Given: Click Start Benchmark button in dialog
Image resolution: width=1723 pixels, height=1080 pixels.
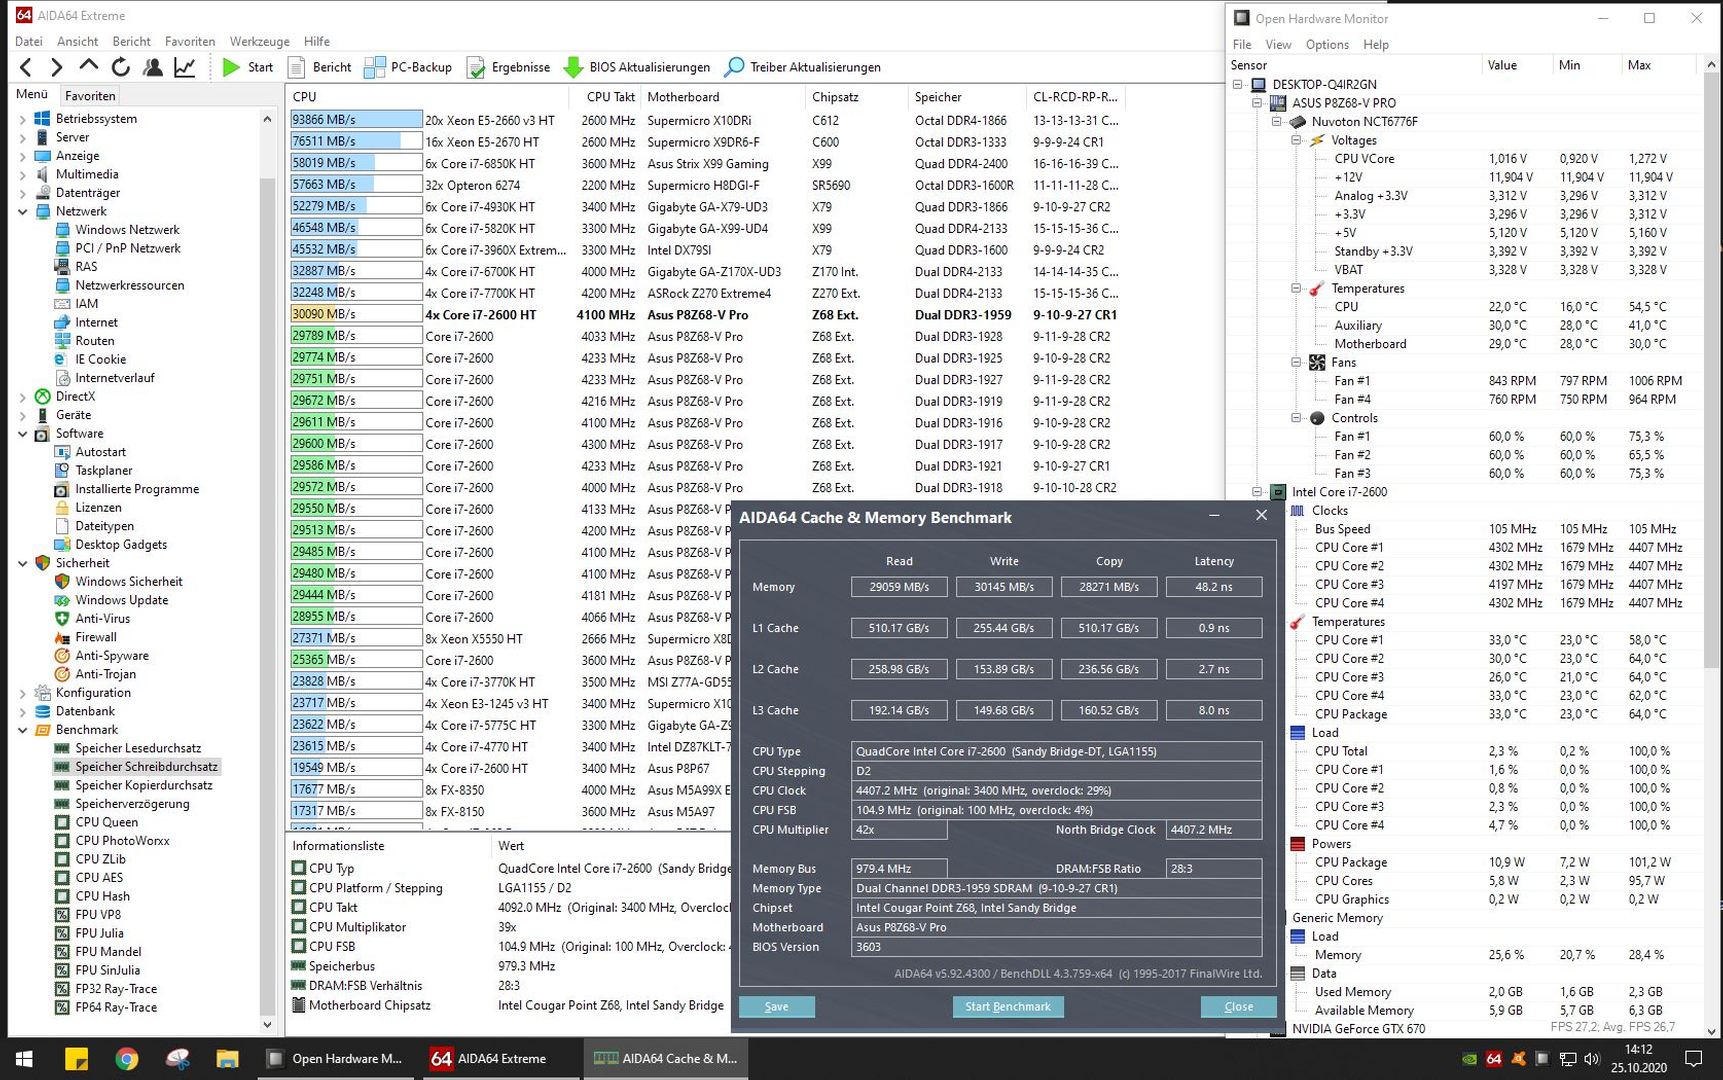Looking at the screenshot, I should pyautogui.click(x=1008, y=1007).
